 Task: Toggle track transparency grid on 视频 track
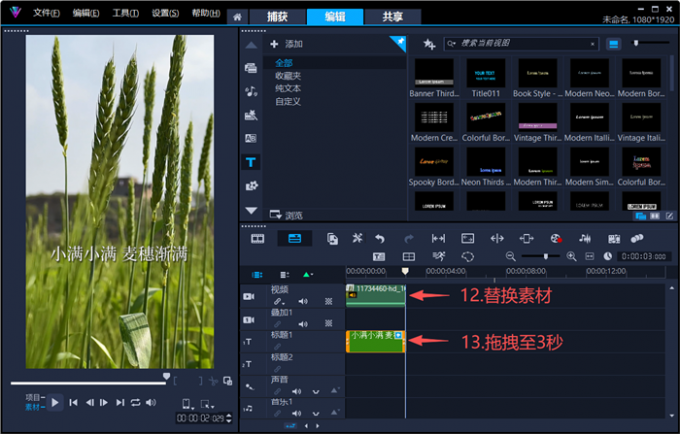[329, 301]
